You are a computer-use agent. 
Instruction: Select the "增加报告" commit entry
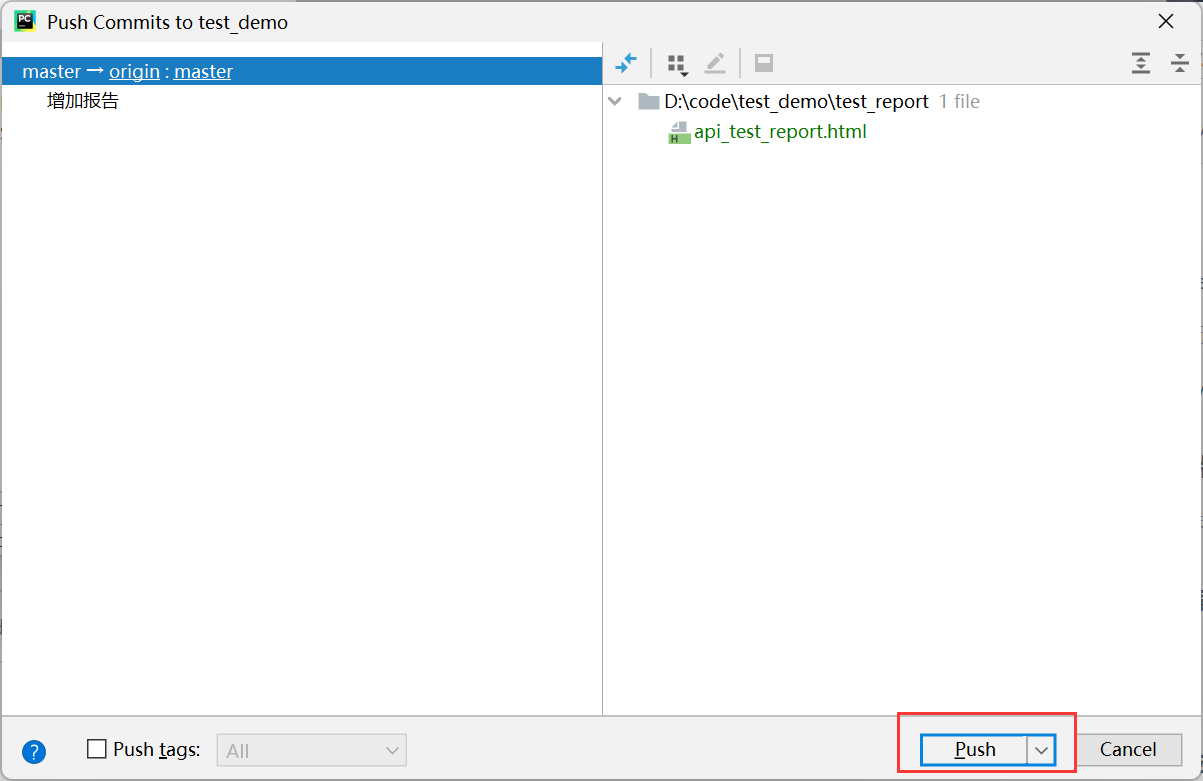click(x=83, y=101)
